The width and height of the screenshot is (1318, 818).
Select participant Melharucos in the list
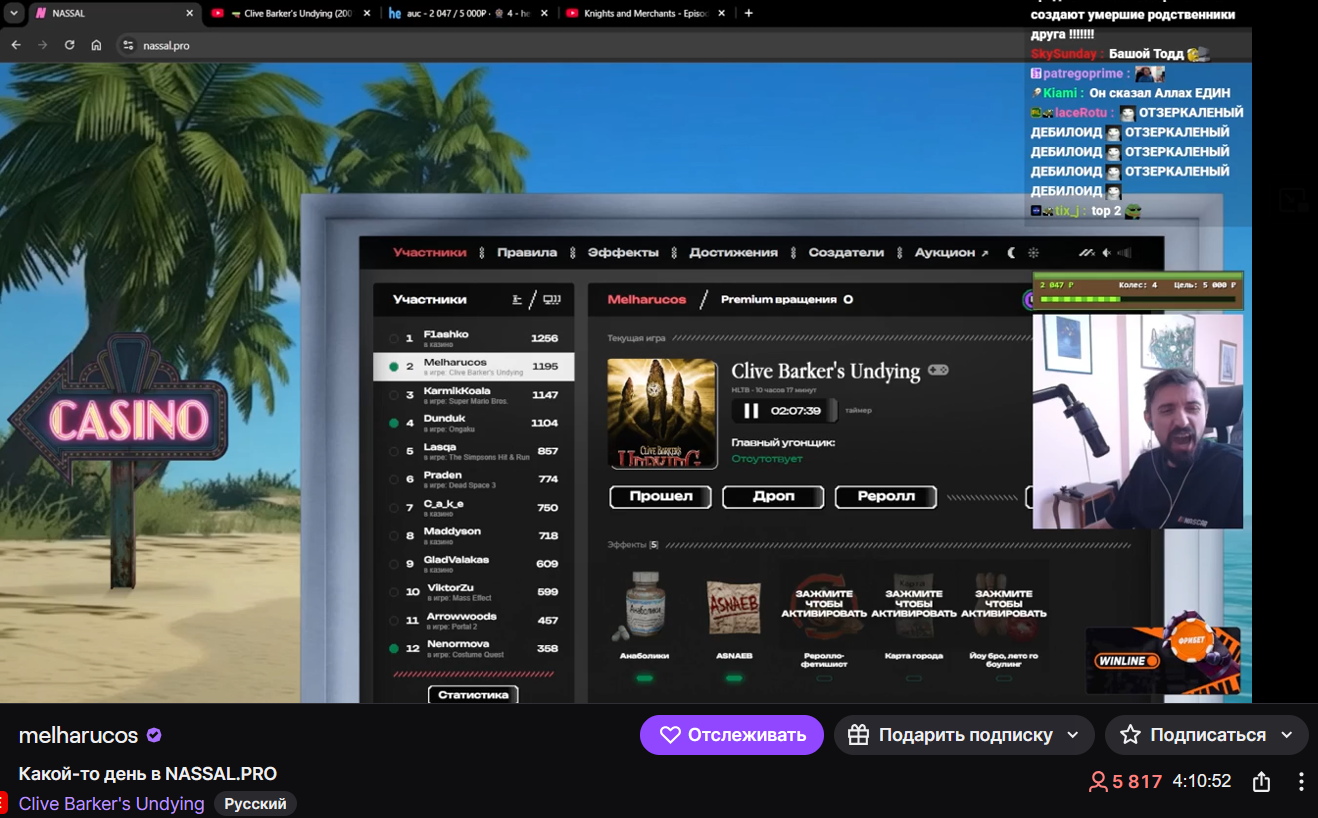click(474, 366)
